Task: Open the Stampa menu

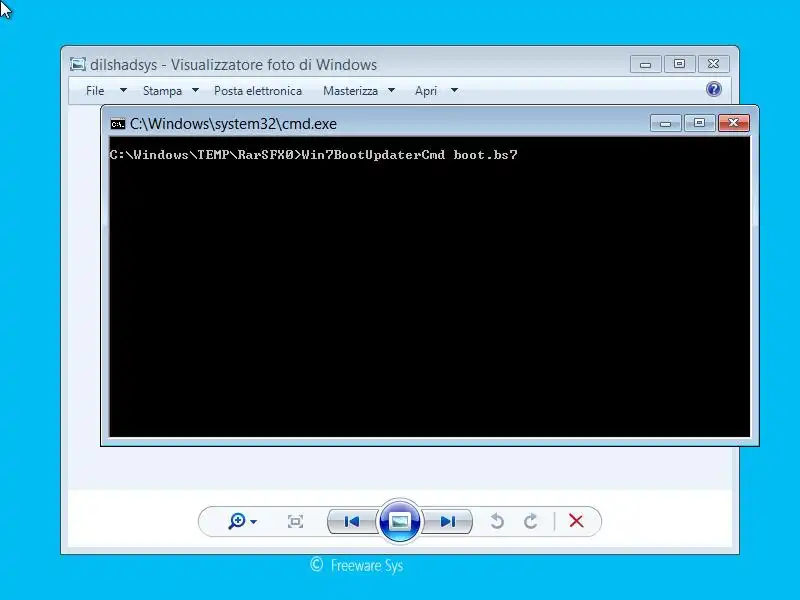Action: pyautogui.click(x=162, y=91)
